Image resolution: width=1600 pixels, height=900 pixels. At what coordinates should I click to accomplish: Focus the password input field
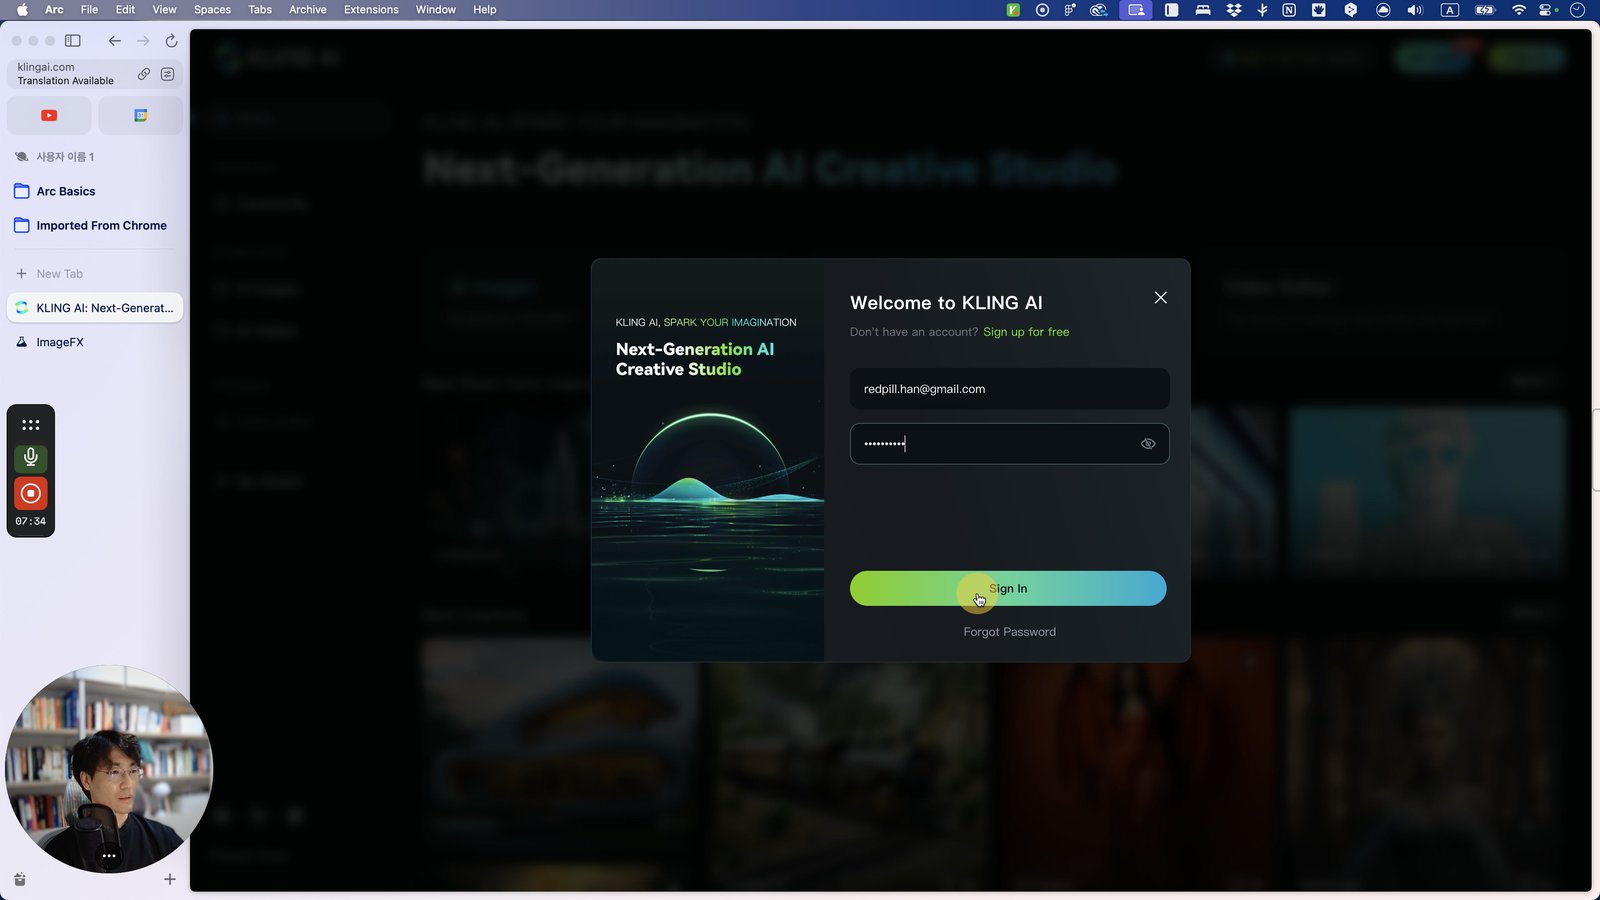pyautogui.click(x=1009, y=444)
